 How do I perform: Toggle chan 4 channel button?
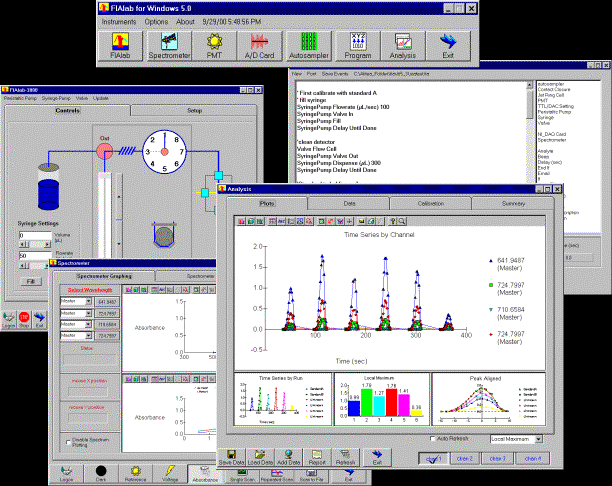533,459
